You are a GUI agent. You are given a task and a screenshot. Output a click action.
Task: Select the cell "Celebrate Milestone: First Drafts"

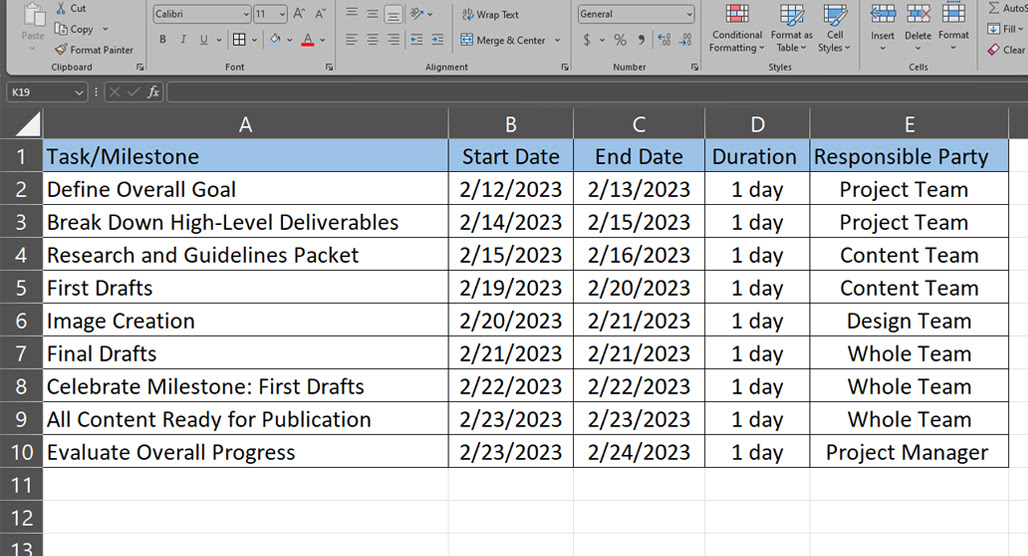pyautogui.click(x=246, y=386)
